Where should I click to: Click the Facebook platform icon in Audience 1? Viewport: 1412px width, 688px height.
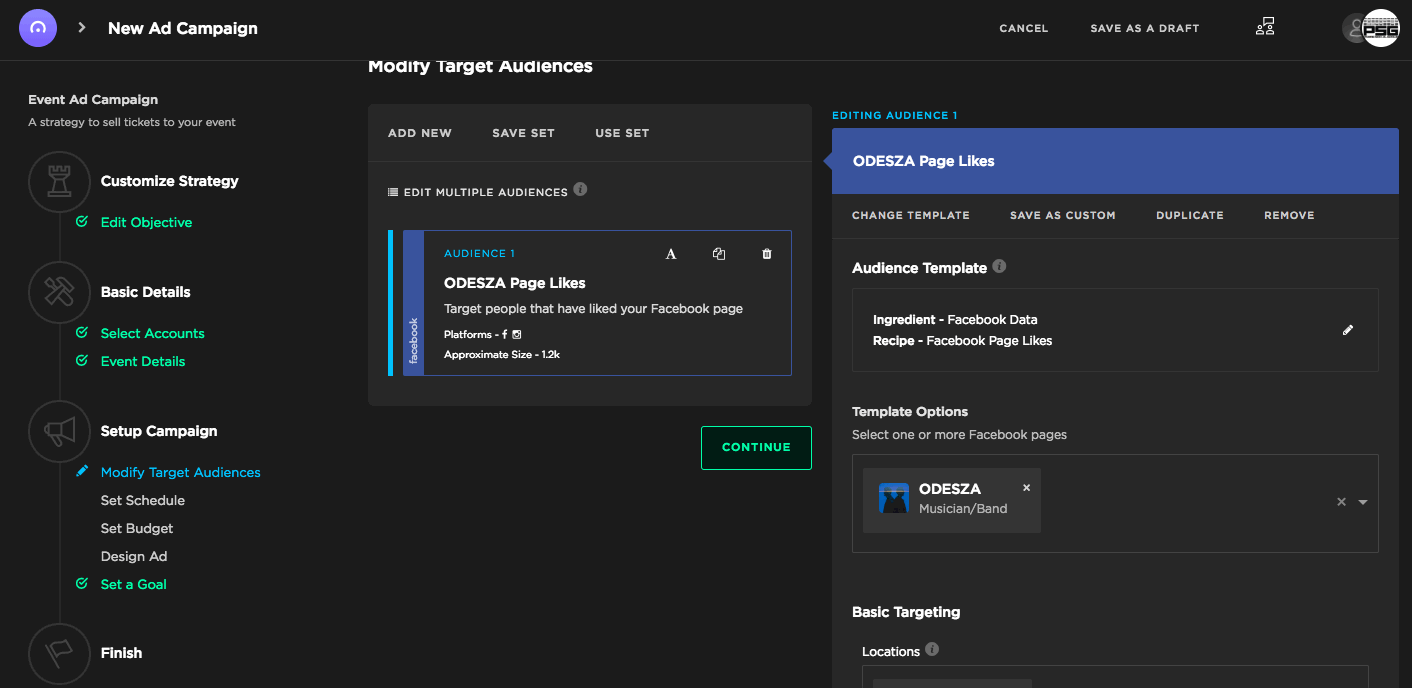pyautogui.click(x=505, y=335)
